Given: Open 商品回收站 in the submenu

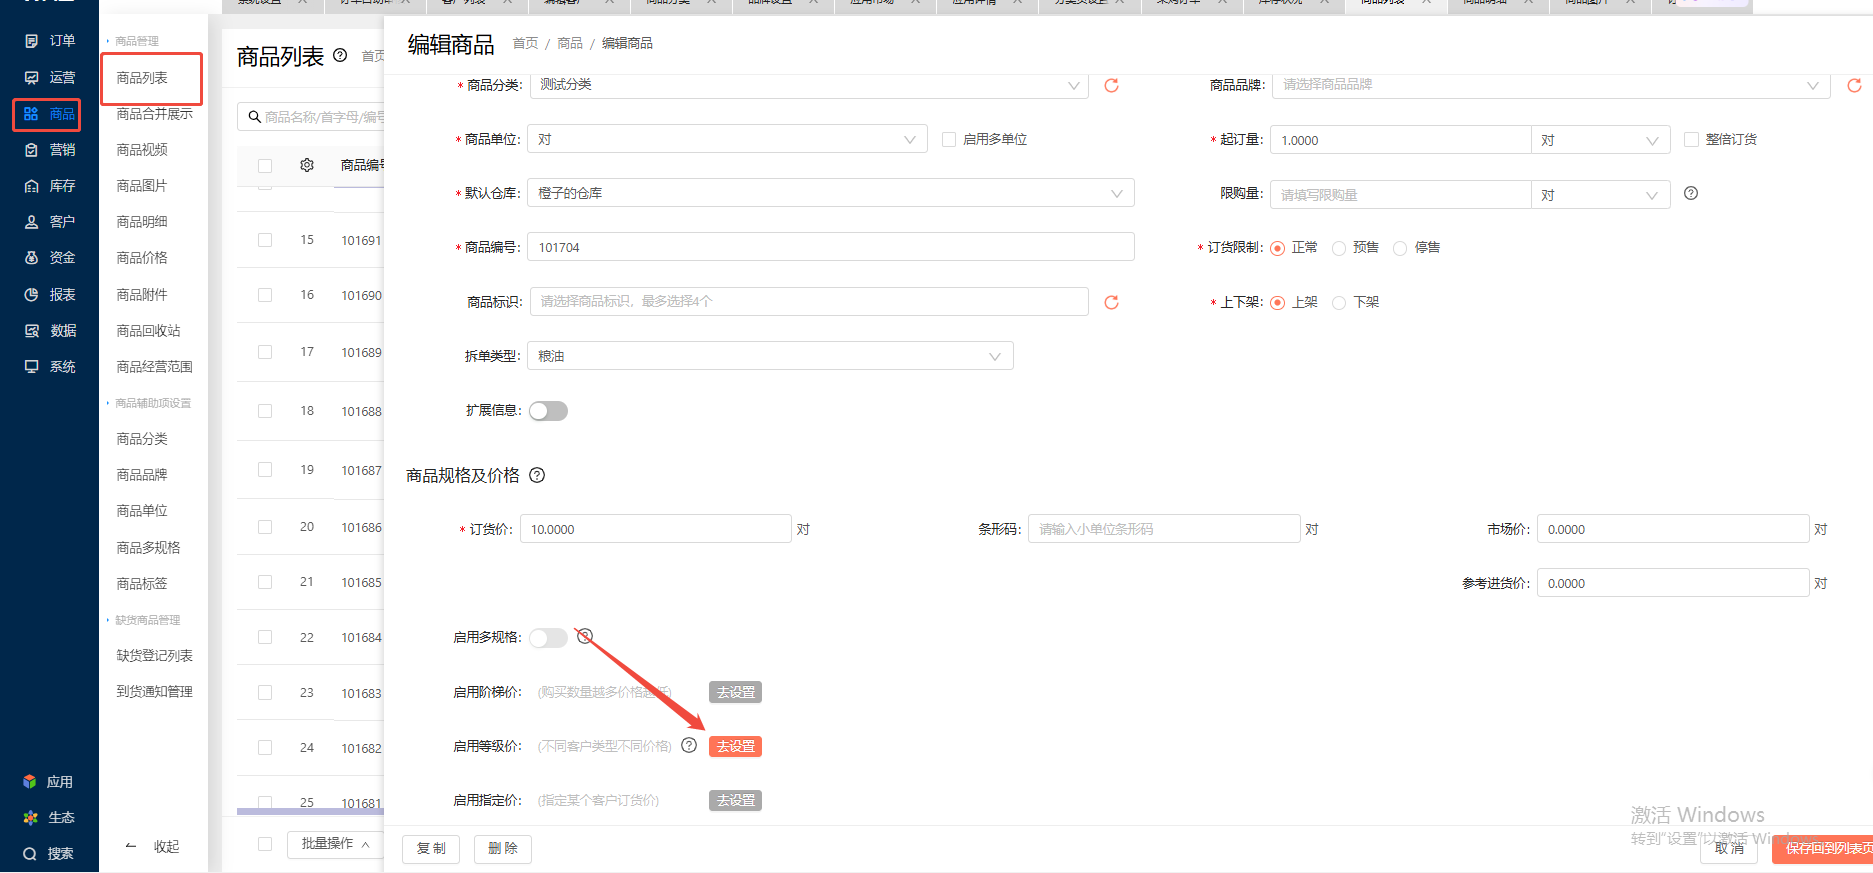Looking at the screenshot, I should coord(148,331).
